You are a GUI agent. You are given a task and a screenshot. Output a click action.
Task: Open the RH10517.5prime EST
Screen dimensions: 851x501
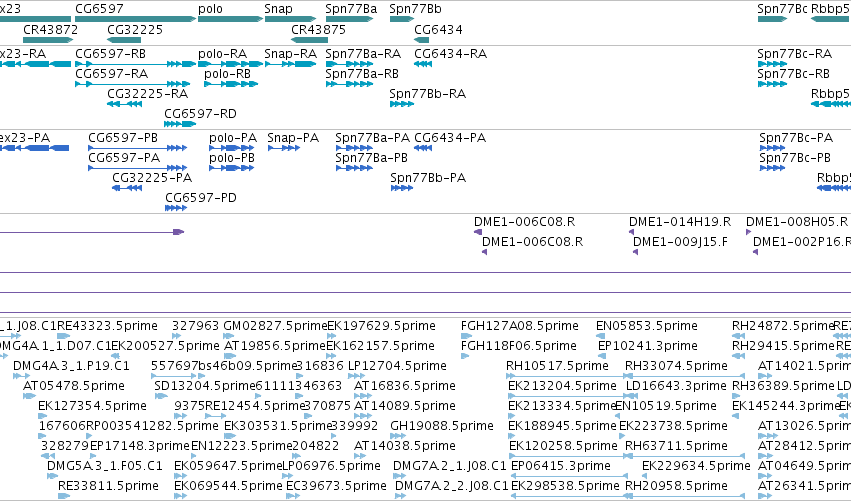567,376
